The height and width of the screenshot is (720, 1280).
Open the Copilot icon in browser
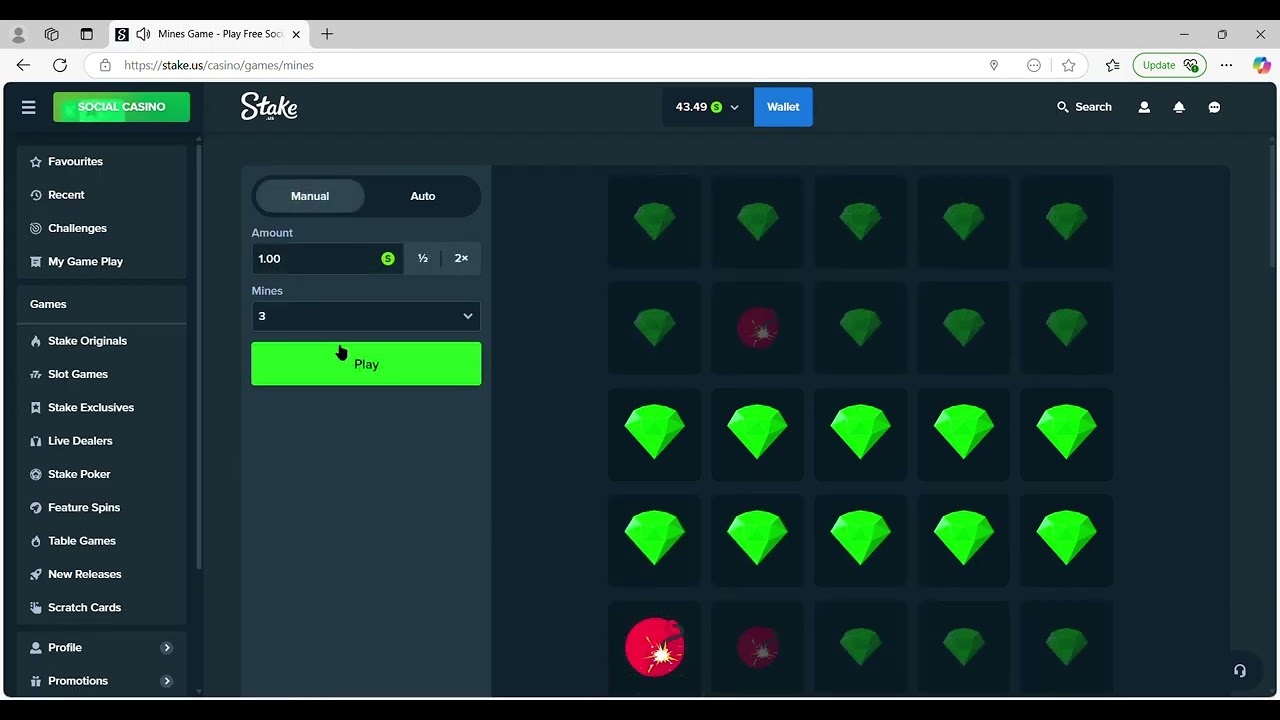1261,65
